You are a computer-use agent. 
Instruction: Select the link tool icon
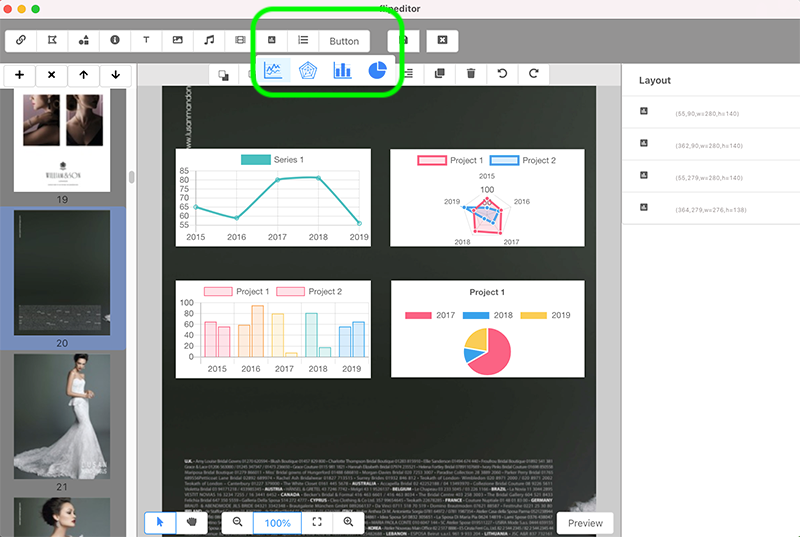[21, 40]
